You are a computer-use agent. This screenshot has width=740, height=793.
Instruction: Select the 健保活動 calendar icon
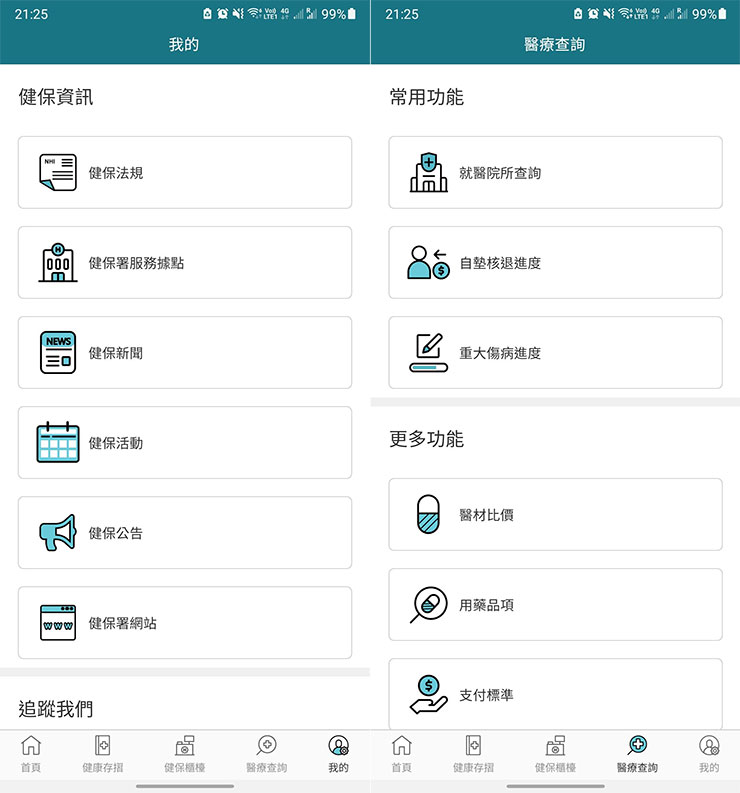pyautogui.click(x=58, y=442)
